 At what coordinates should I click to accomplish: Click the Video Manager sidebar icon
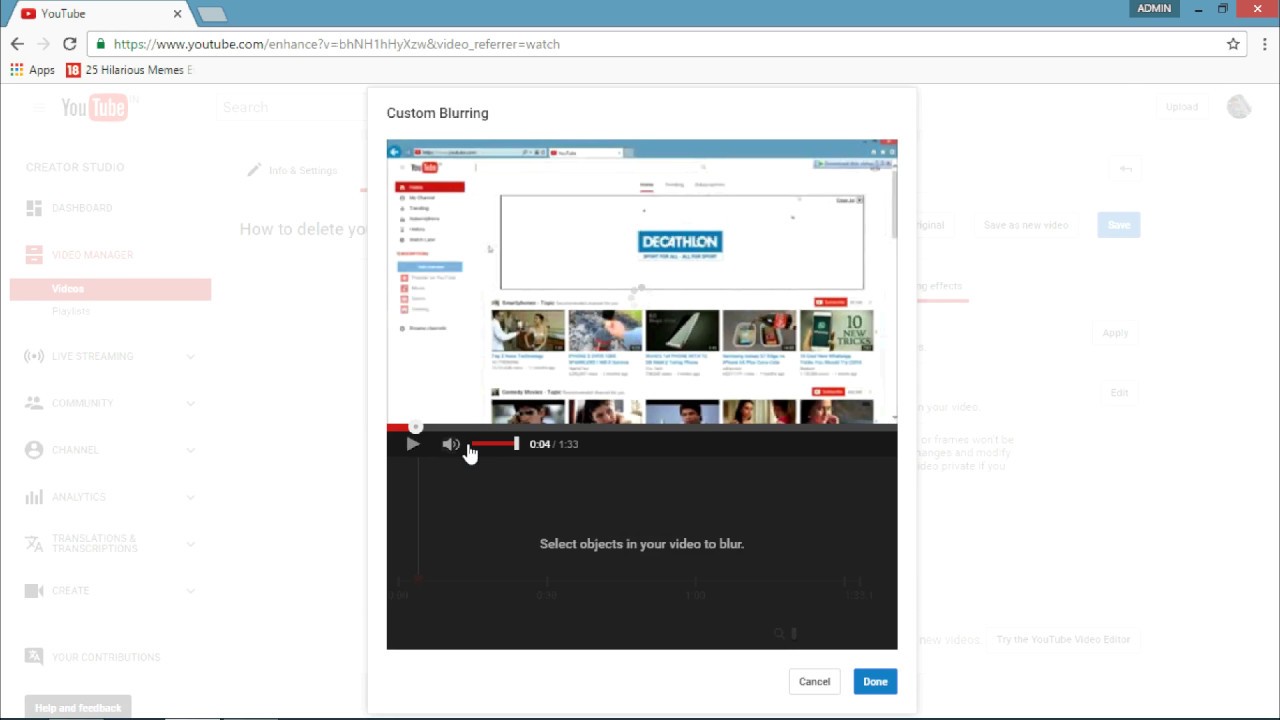click(34, 255)
